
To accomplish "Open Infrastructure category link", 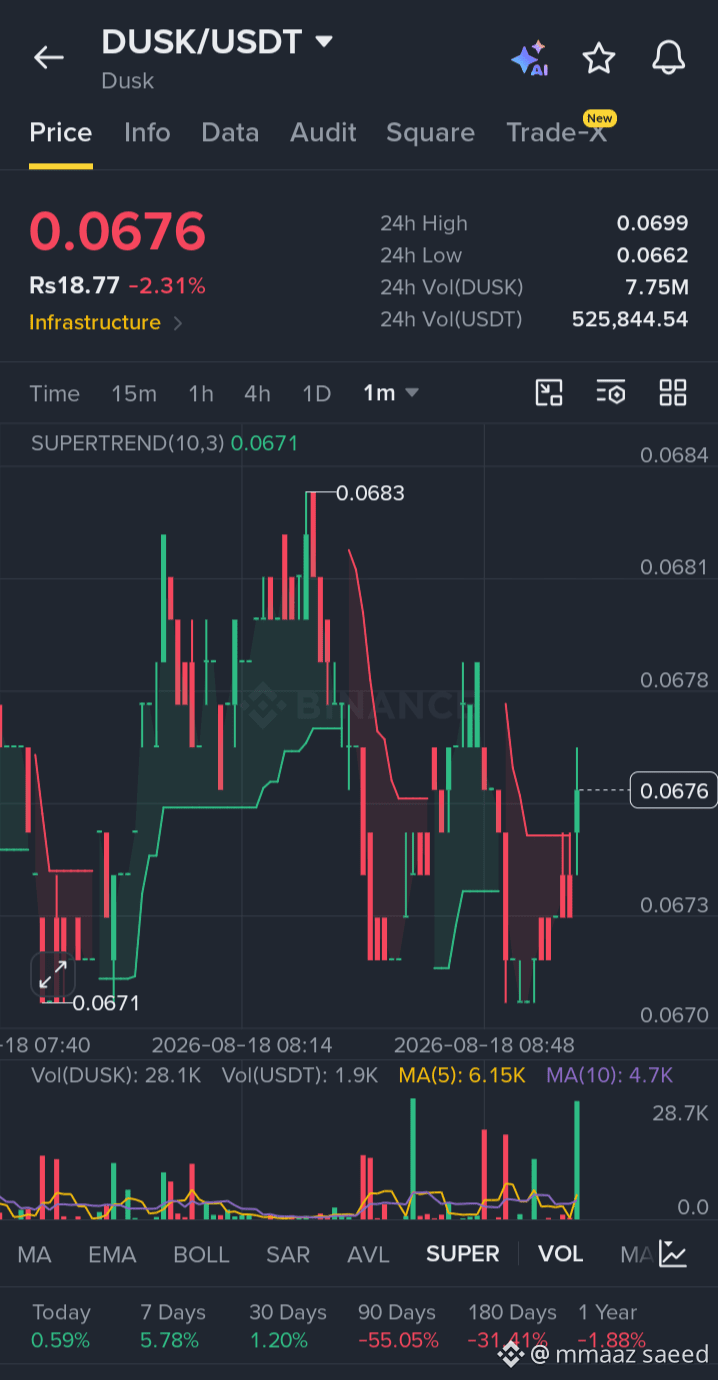I will (x=105, y=322).
